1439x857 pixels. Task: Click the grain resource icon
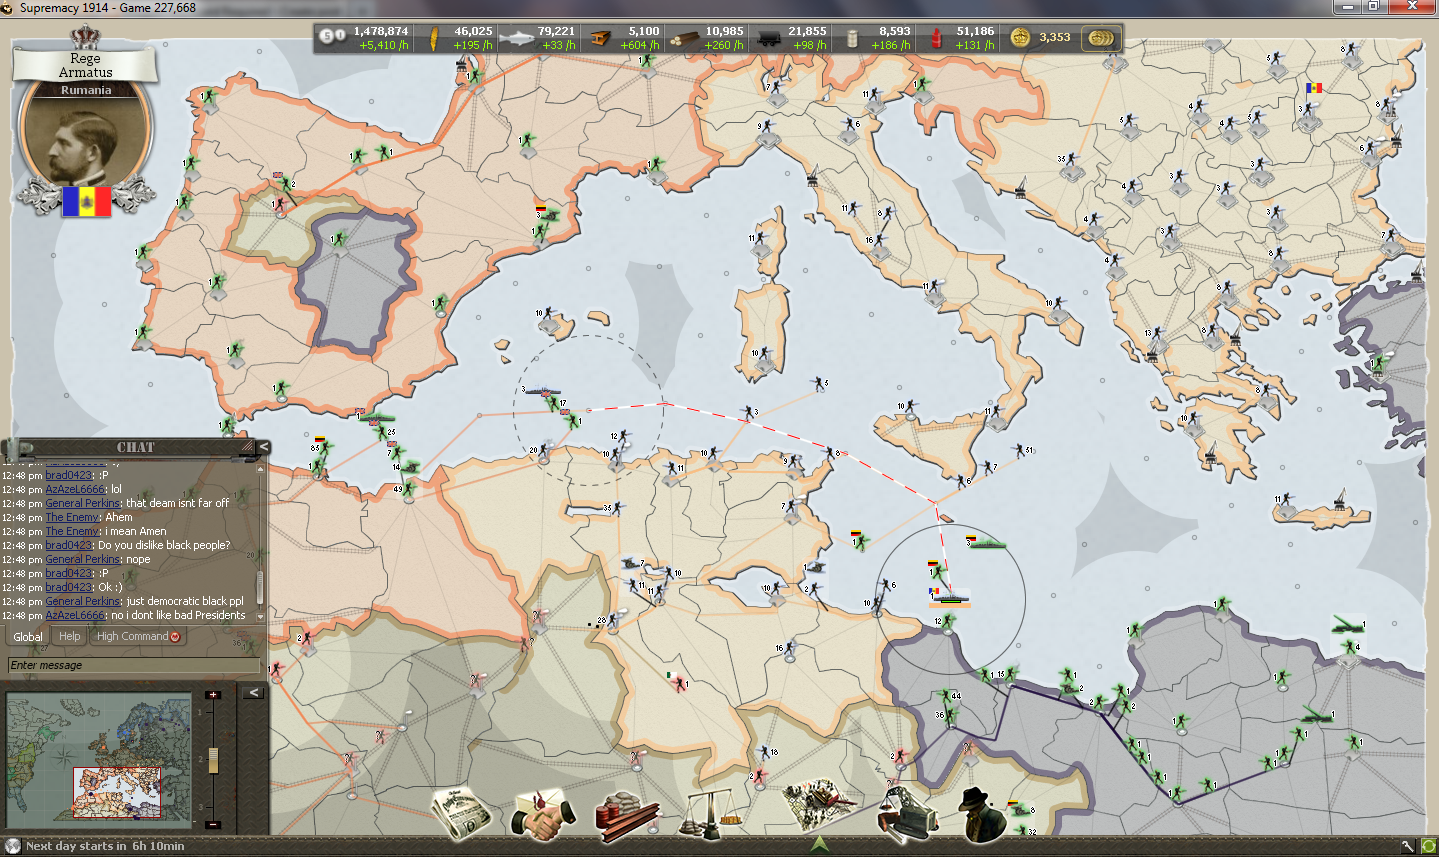pos(435,39)
